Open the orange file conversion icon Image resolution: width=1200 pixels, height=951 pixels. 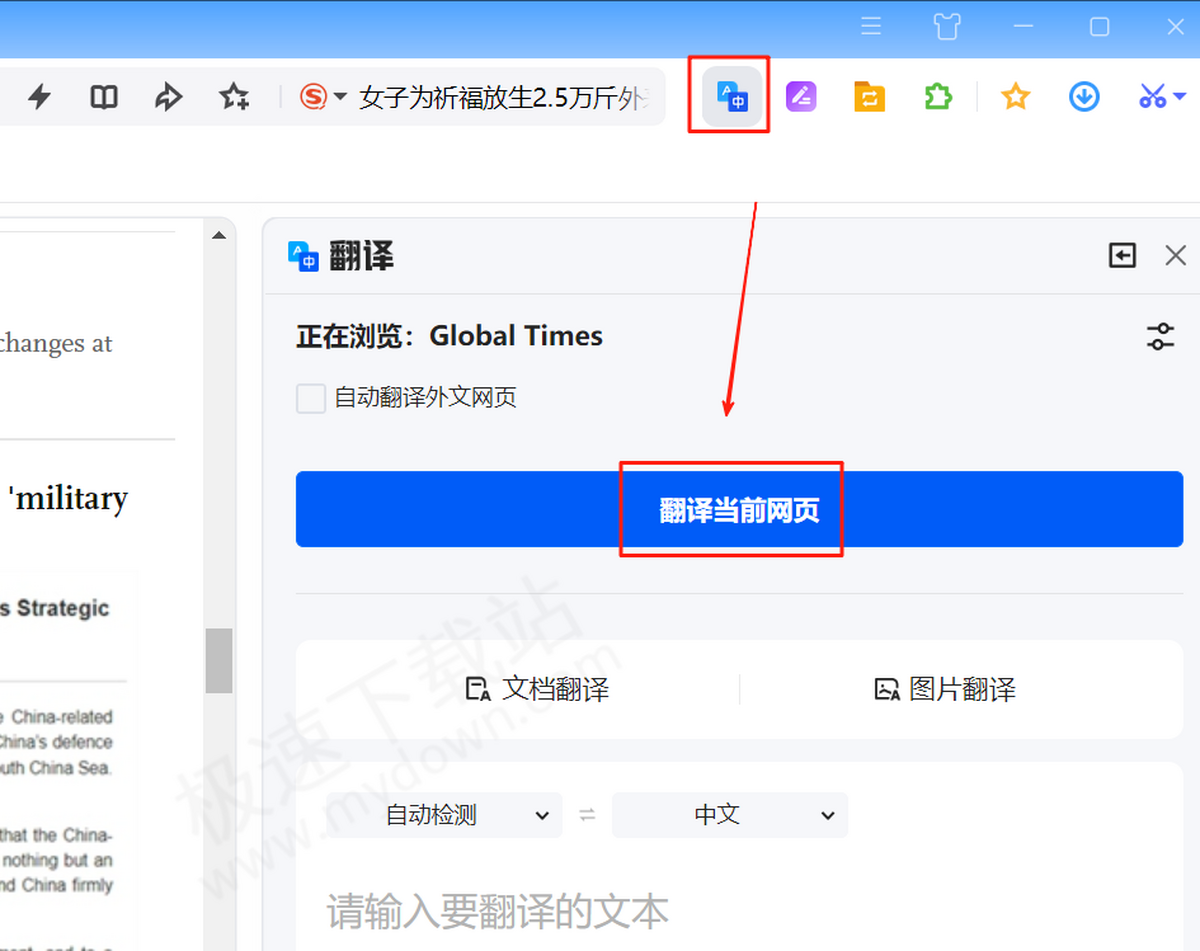869,96
